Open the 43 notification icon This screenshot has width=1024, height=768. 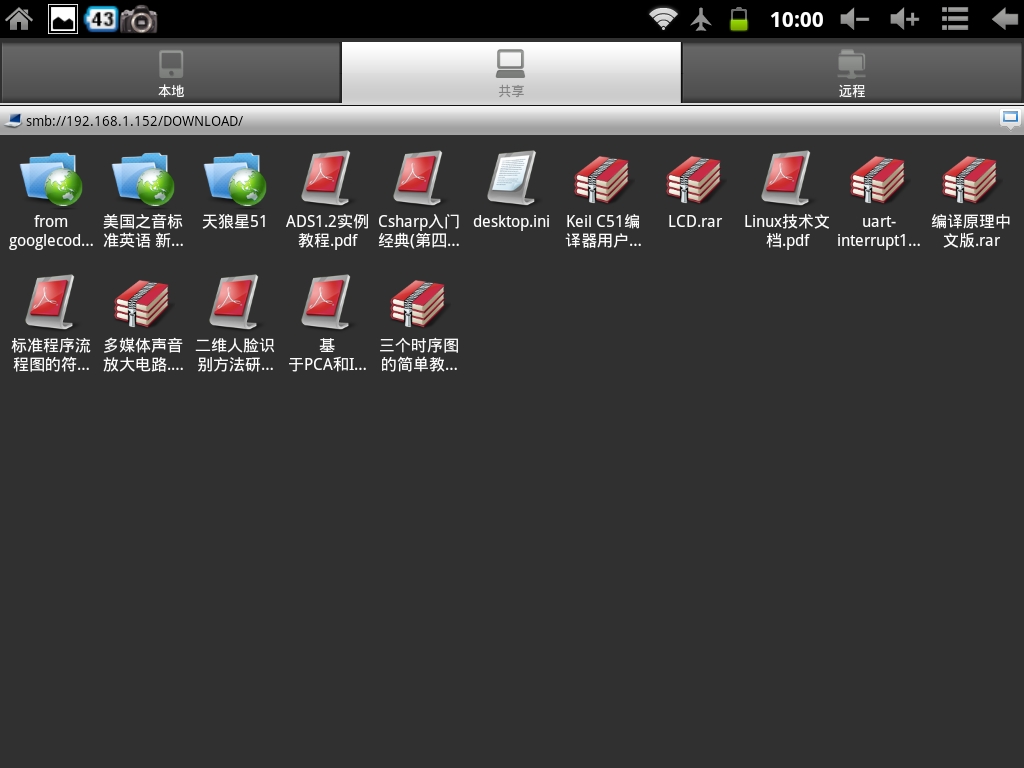[102, 19]
